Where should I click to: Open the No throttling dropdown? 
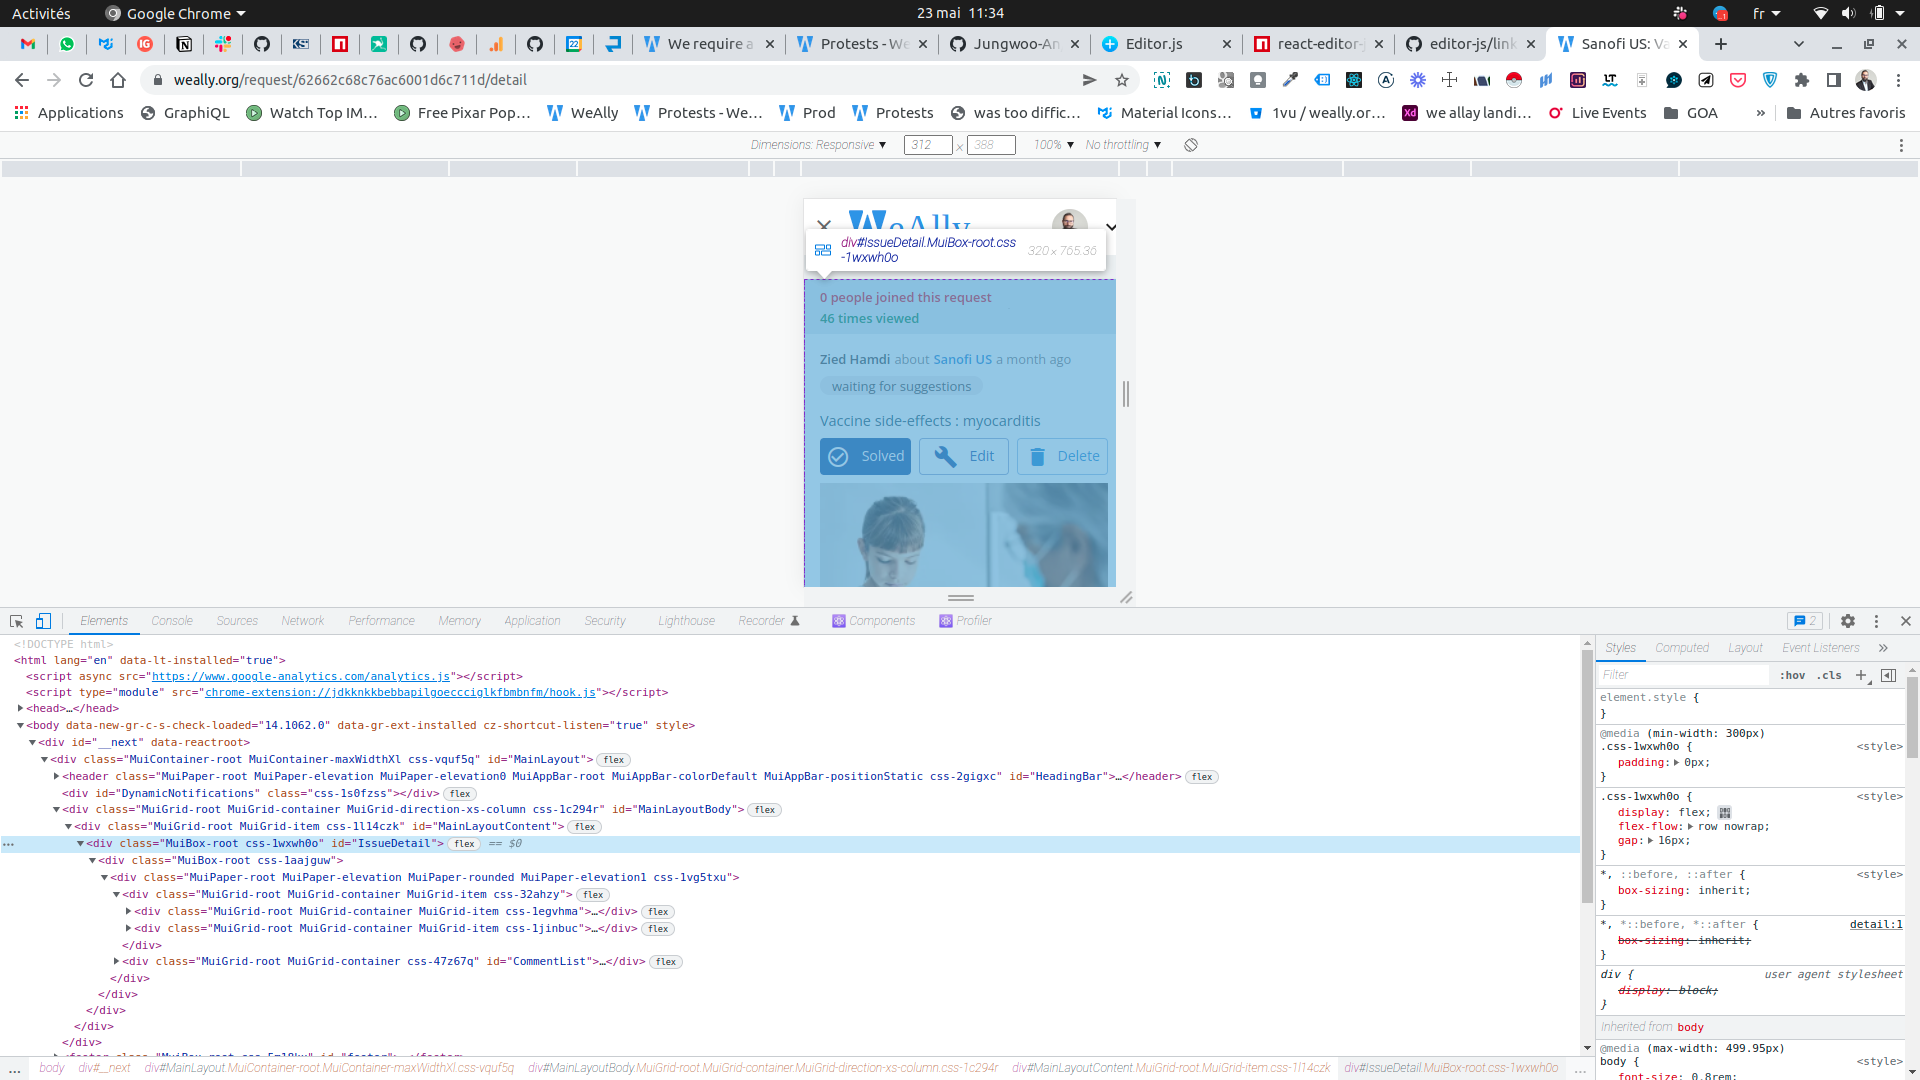click(1123, 145)
